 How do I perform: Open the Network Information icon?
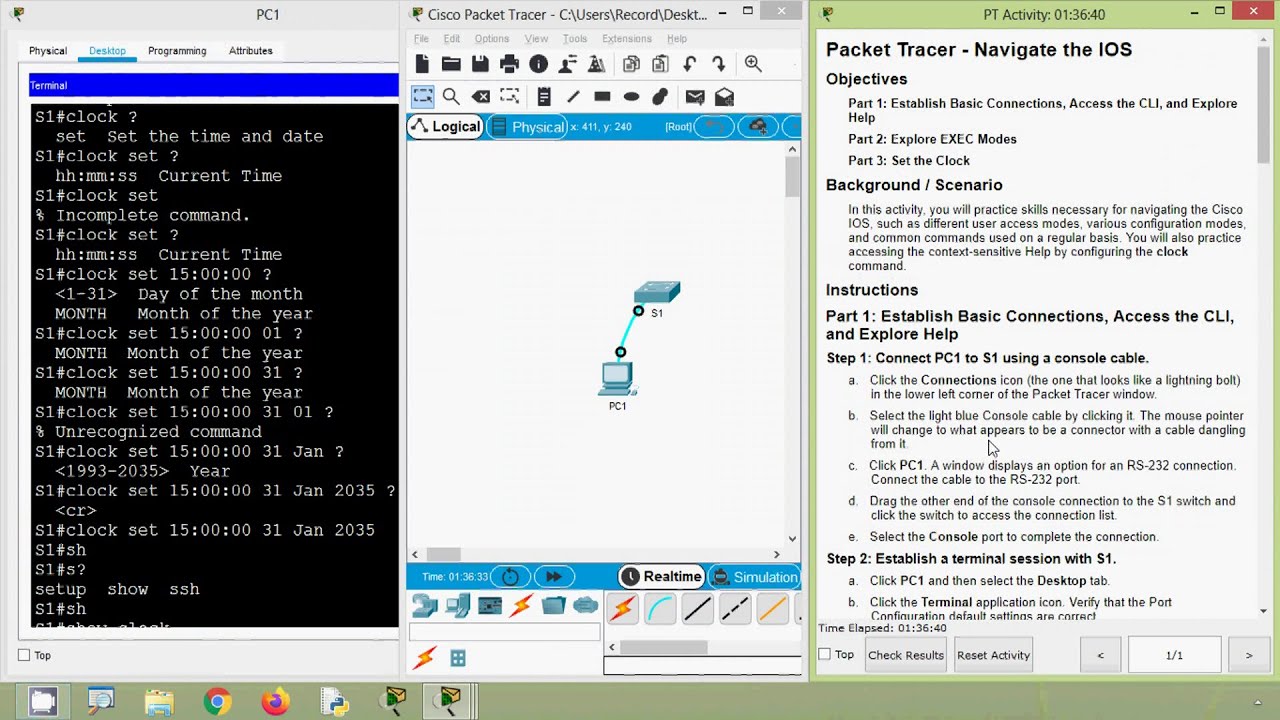538,64
